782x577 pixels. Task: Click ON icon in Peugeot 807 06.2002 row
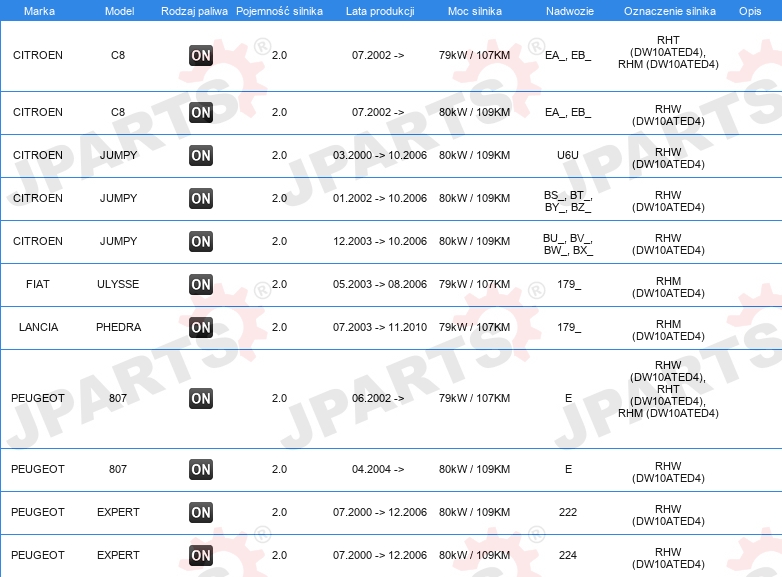click(x=201, y=398)
